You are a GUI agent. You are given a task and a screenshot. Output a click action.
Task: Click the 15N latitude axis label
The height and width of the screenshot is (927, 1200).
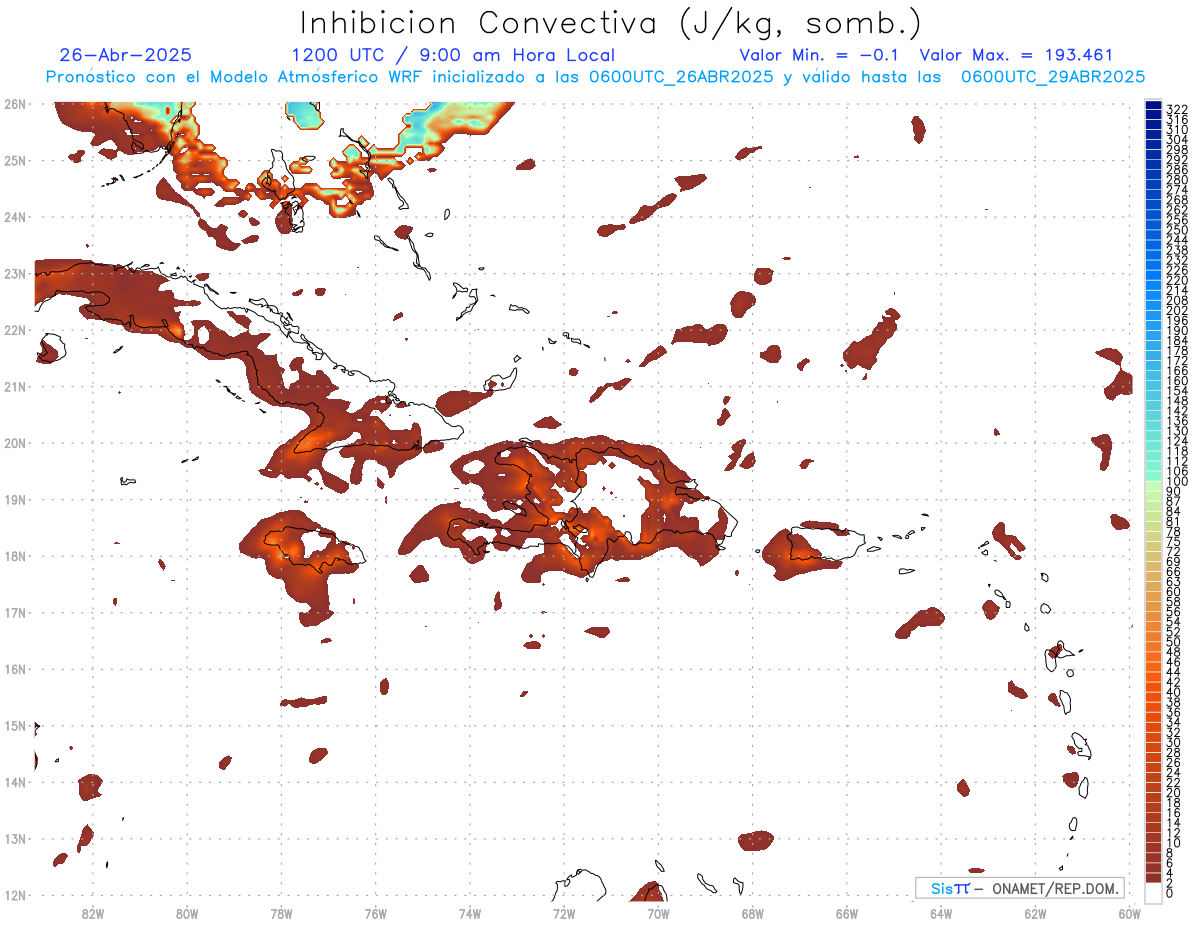pyautogui.click(x=16, y=726)
